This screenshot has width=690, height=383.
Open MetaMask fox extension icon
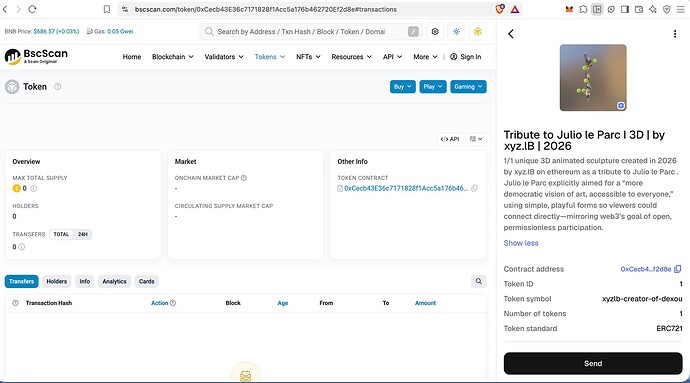pos(569,9)
